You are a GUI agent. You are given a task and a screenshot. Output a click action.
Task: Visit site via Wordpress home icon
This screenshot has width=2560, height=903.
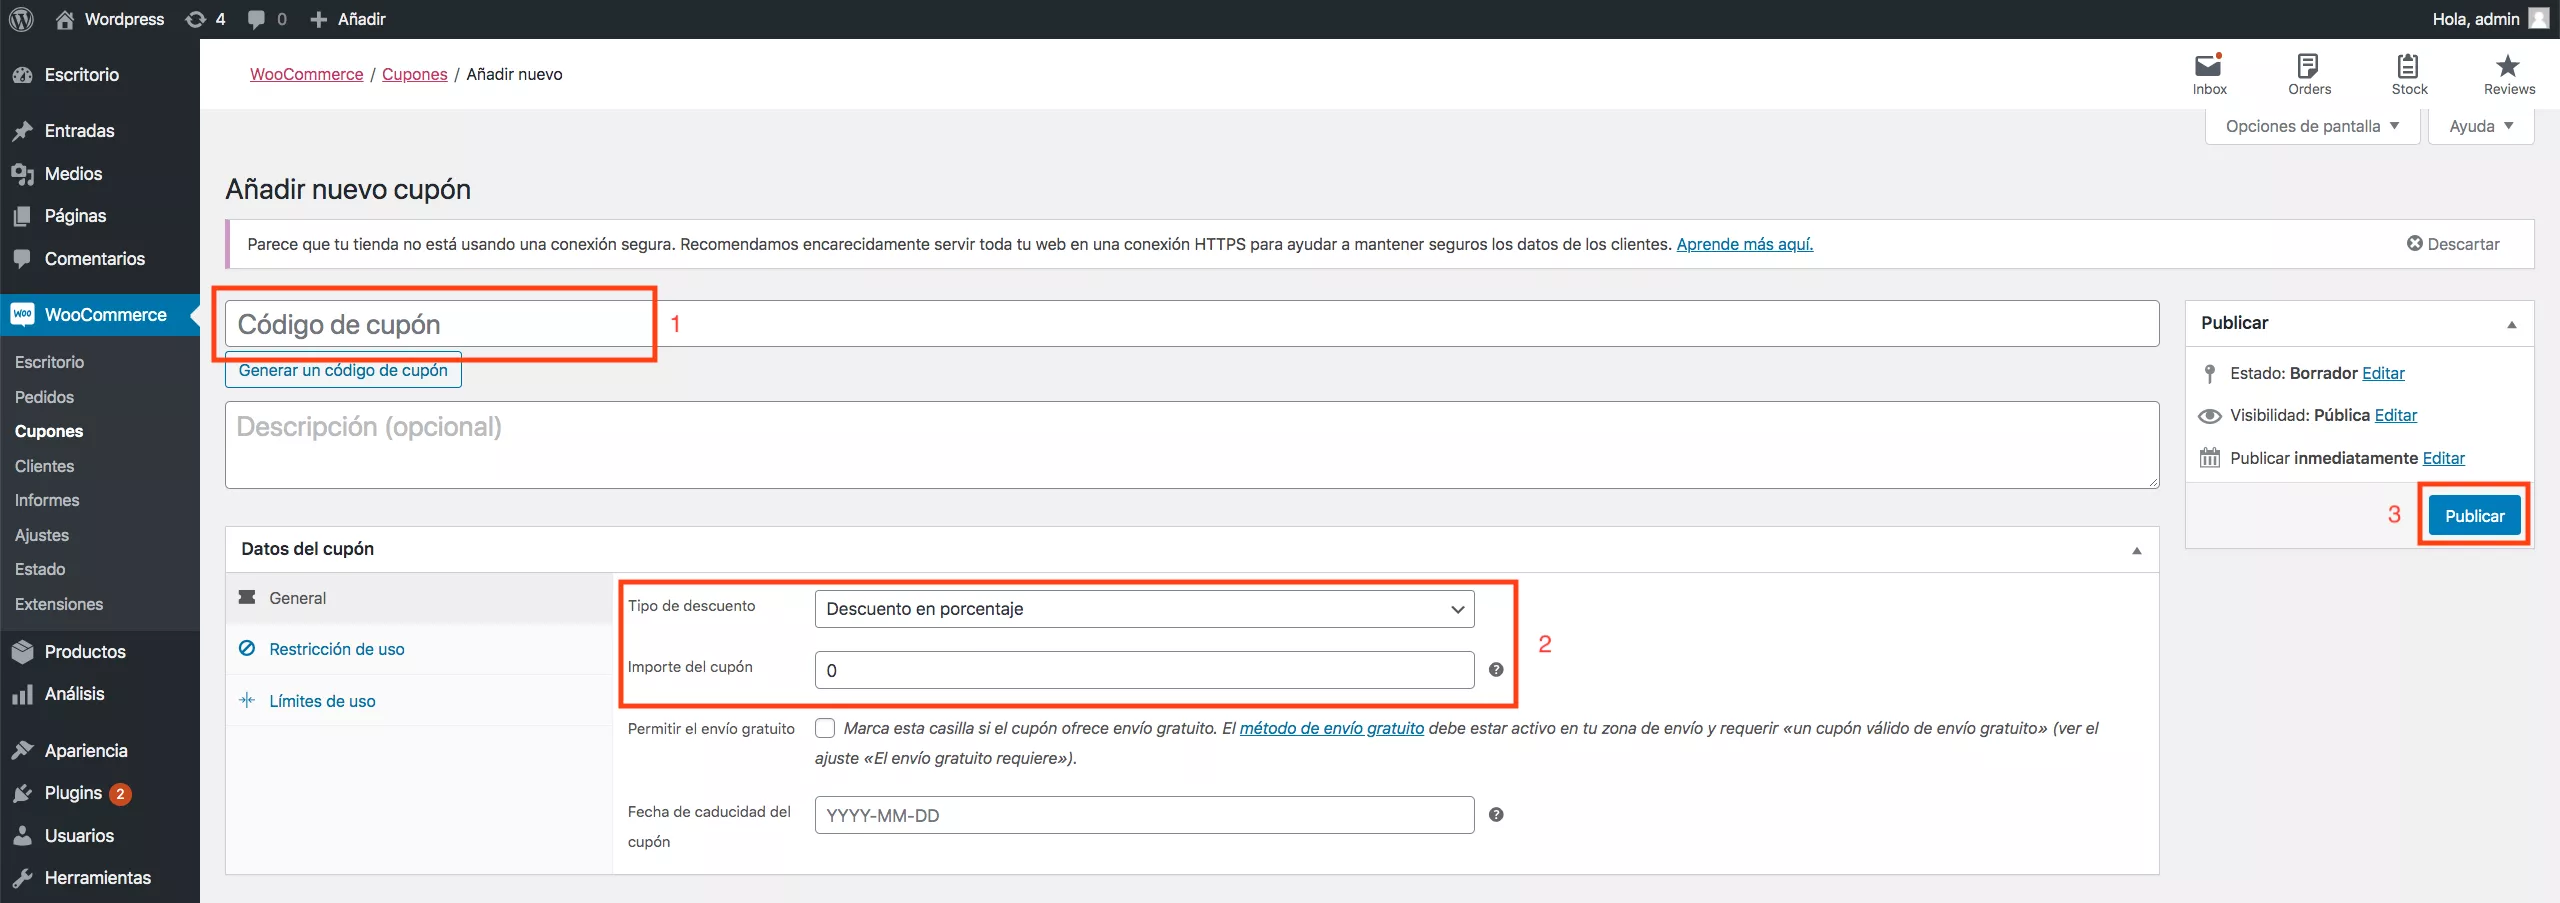(x=65, y=19)
